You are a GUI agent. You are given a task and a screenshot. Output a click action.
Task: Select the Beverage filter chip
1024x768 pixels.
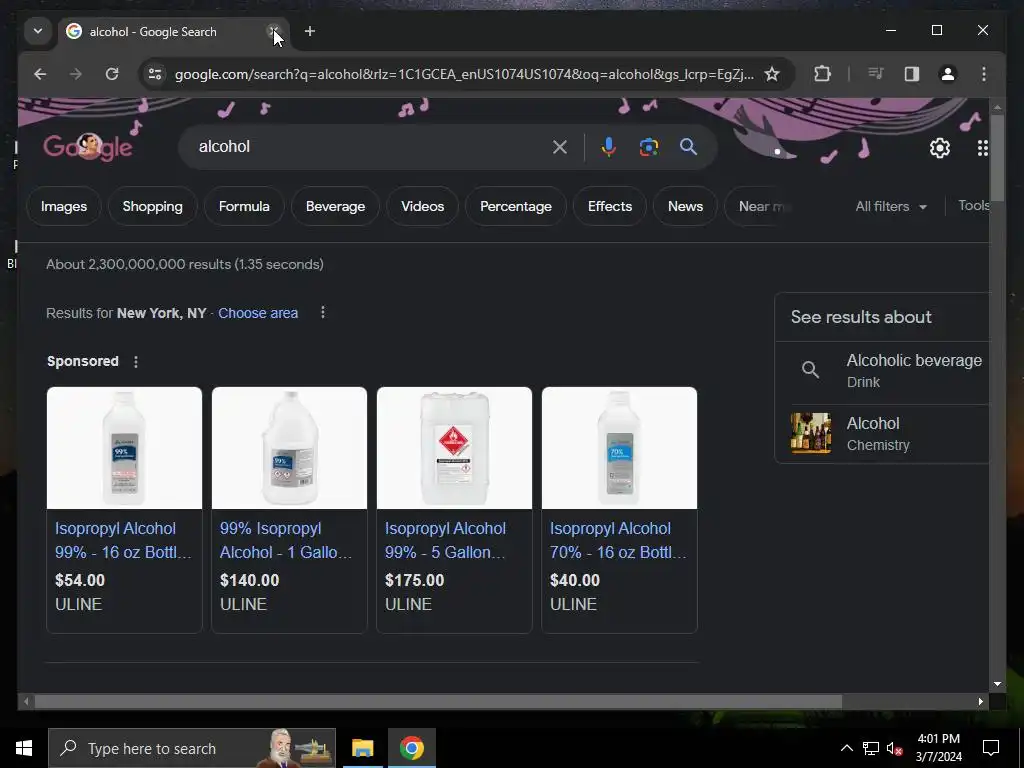pos(336,206)
